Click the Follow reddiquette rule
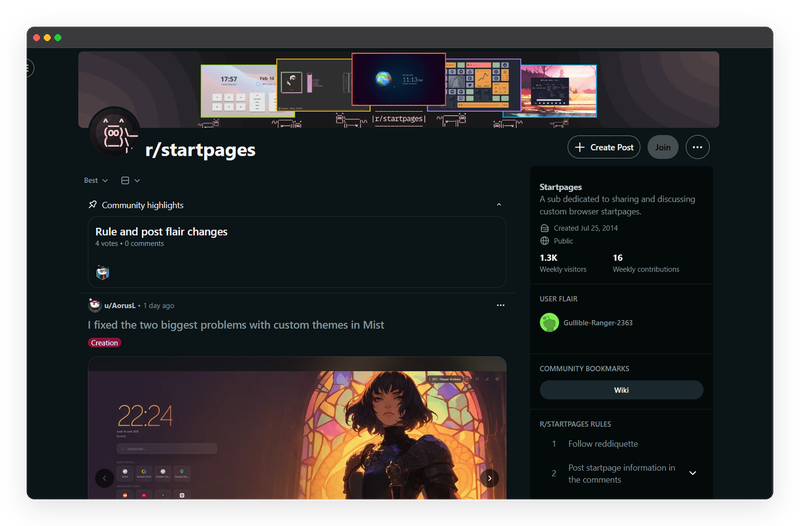The width and height of the screenshot is (800, 526). pyautogui.click(x=603, y=444)
